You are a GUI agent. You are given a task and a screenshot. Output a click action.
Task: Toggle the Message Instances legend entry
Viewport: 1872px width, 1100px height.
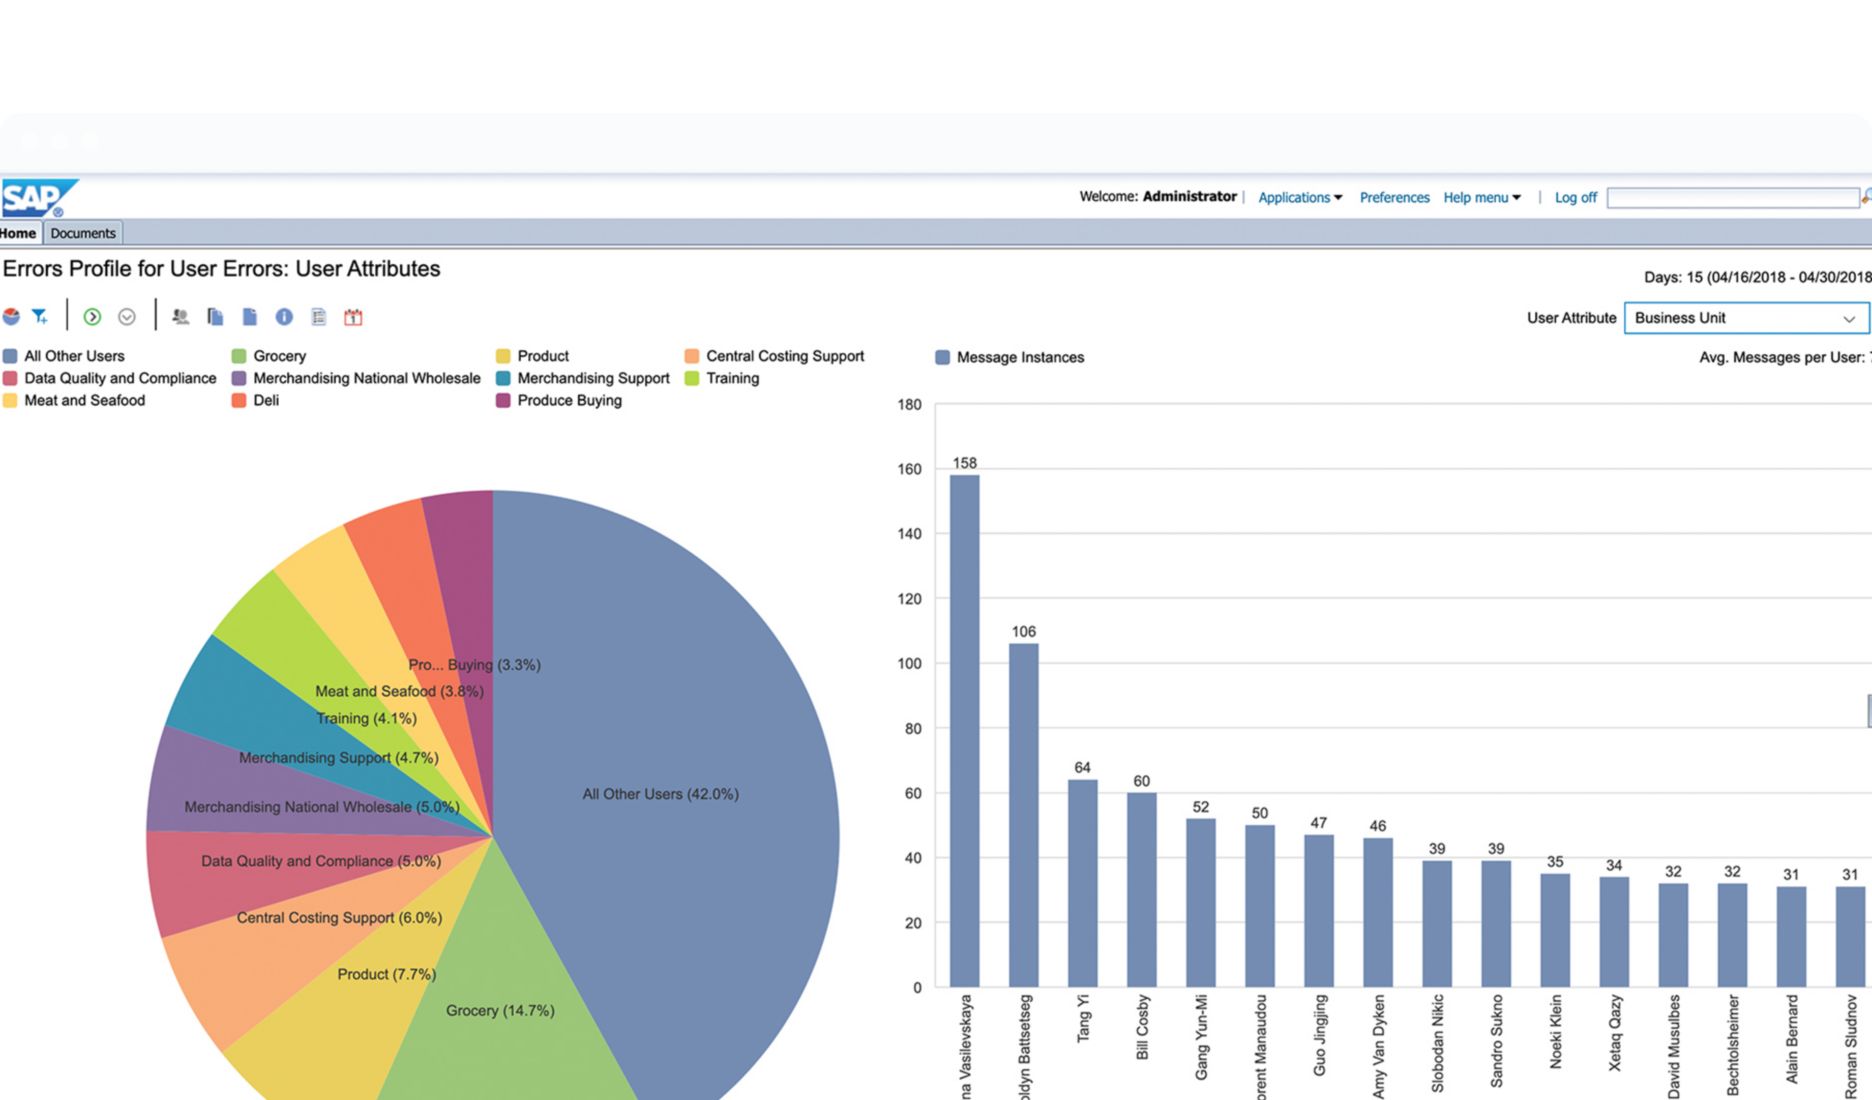pyautogui.click(x=1008, y=356)
